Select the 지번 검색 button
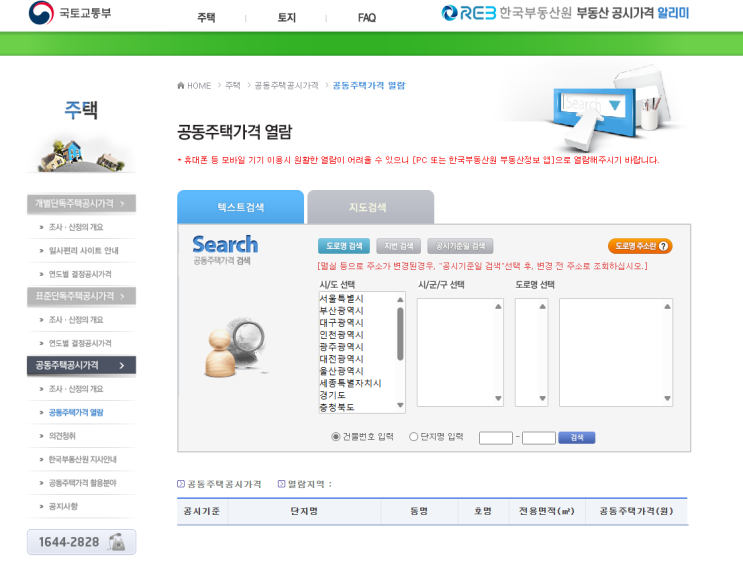This screenshot has height=576, width=743. coord(399,246)
